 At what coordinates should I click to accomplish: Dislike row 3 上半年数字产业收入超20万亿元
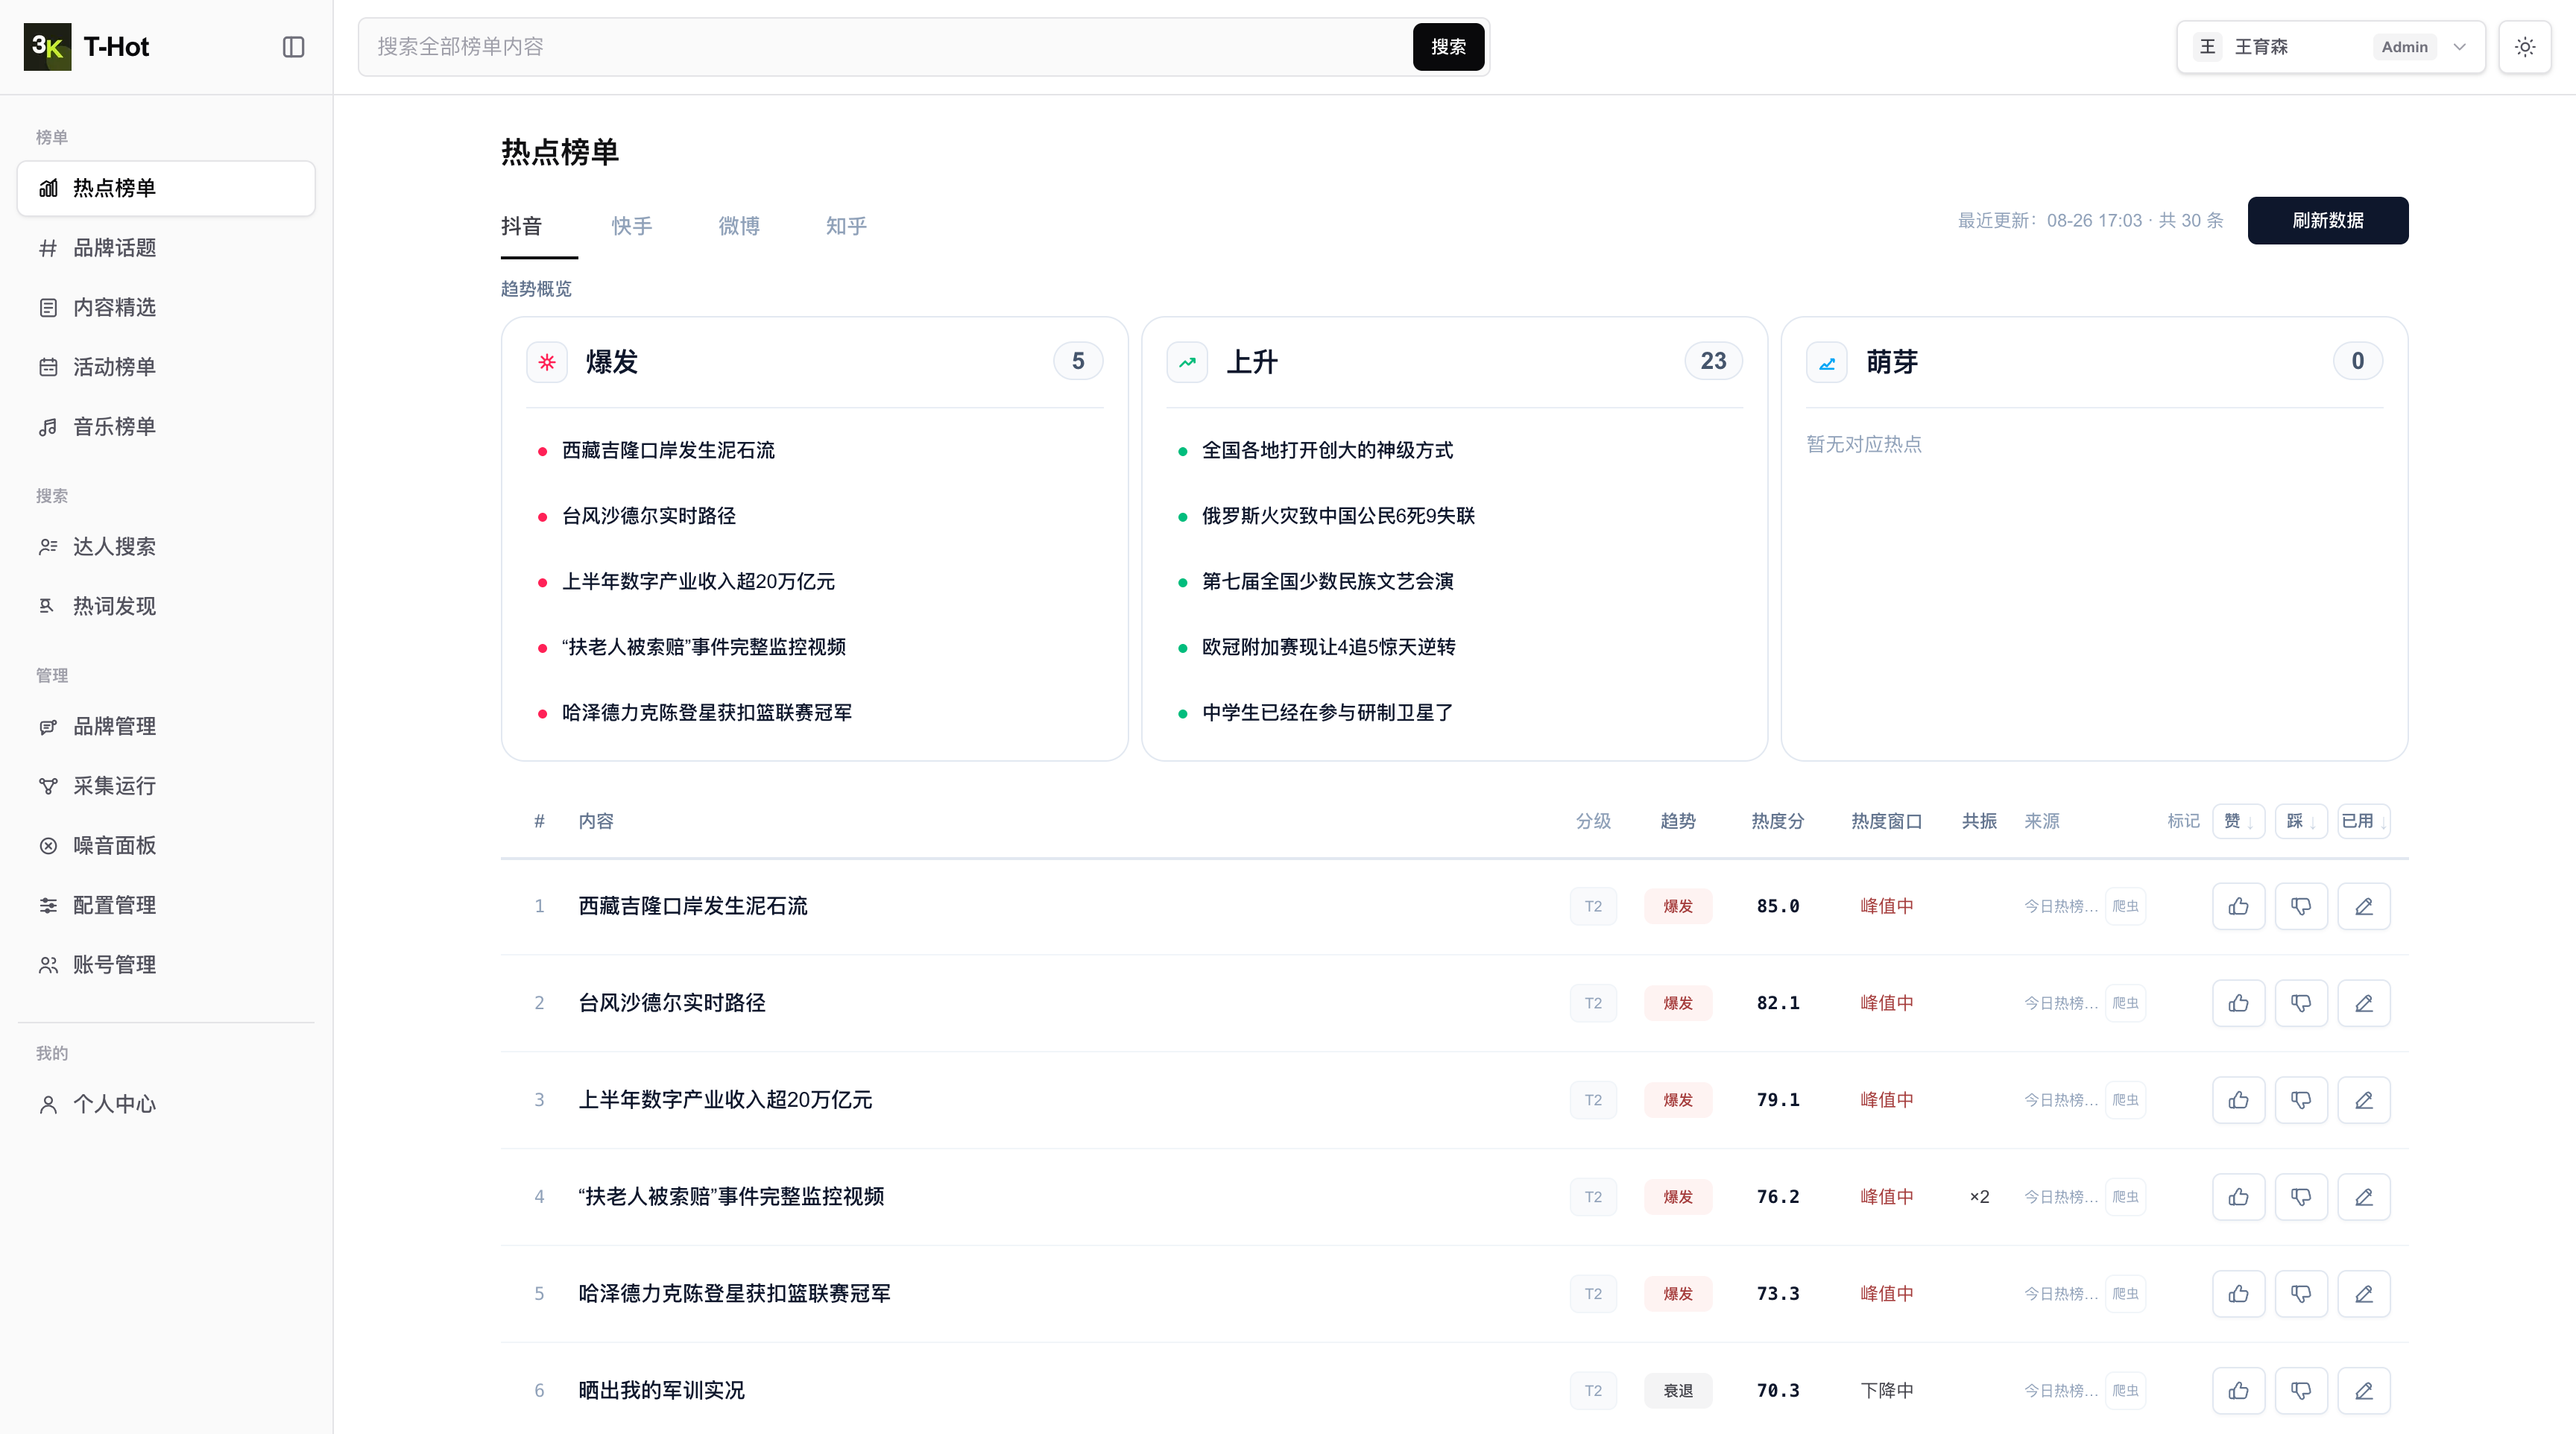[x=2301, y=1100]
